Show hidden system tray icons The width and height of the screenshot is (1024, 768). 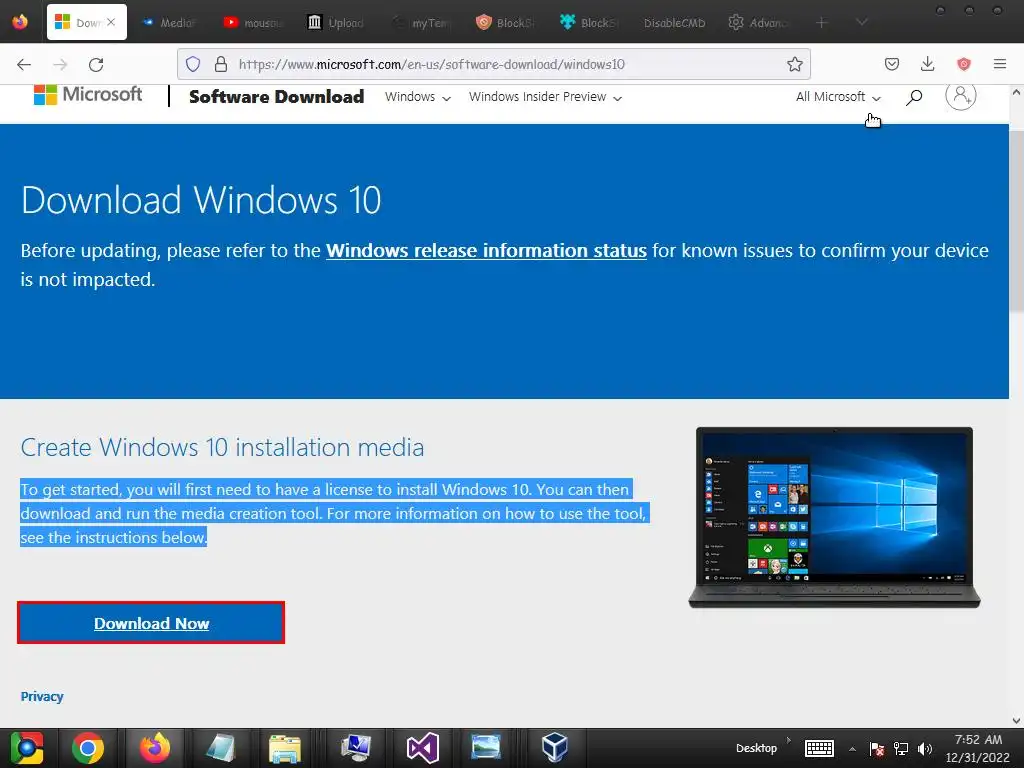(x=852, y=749)
